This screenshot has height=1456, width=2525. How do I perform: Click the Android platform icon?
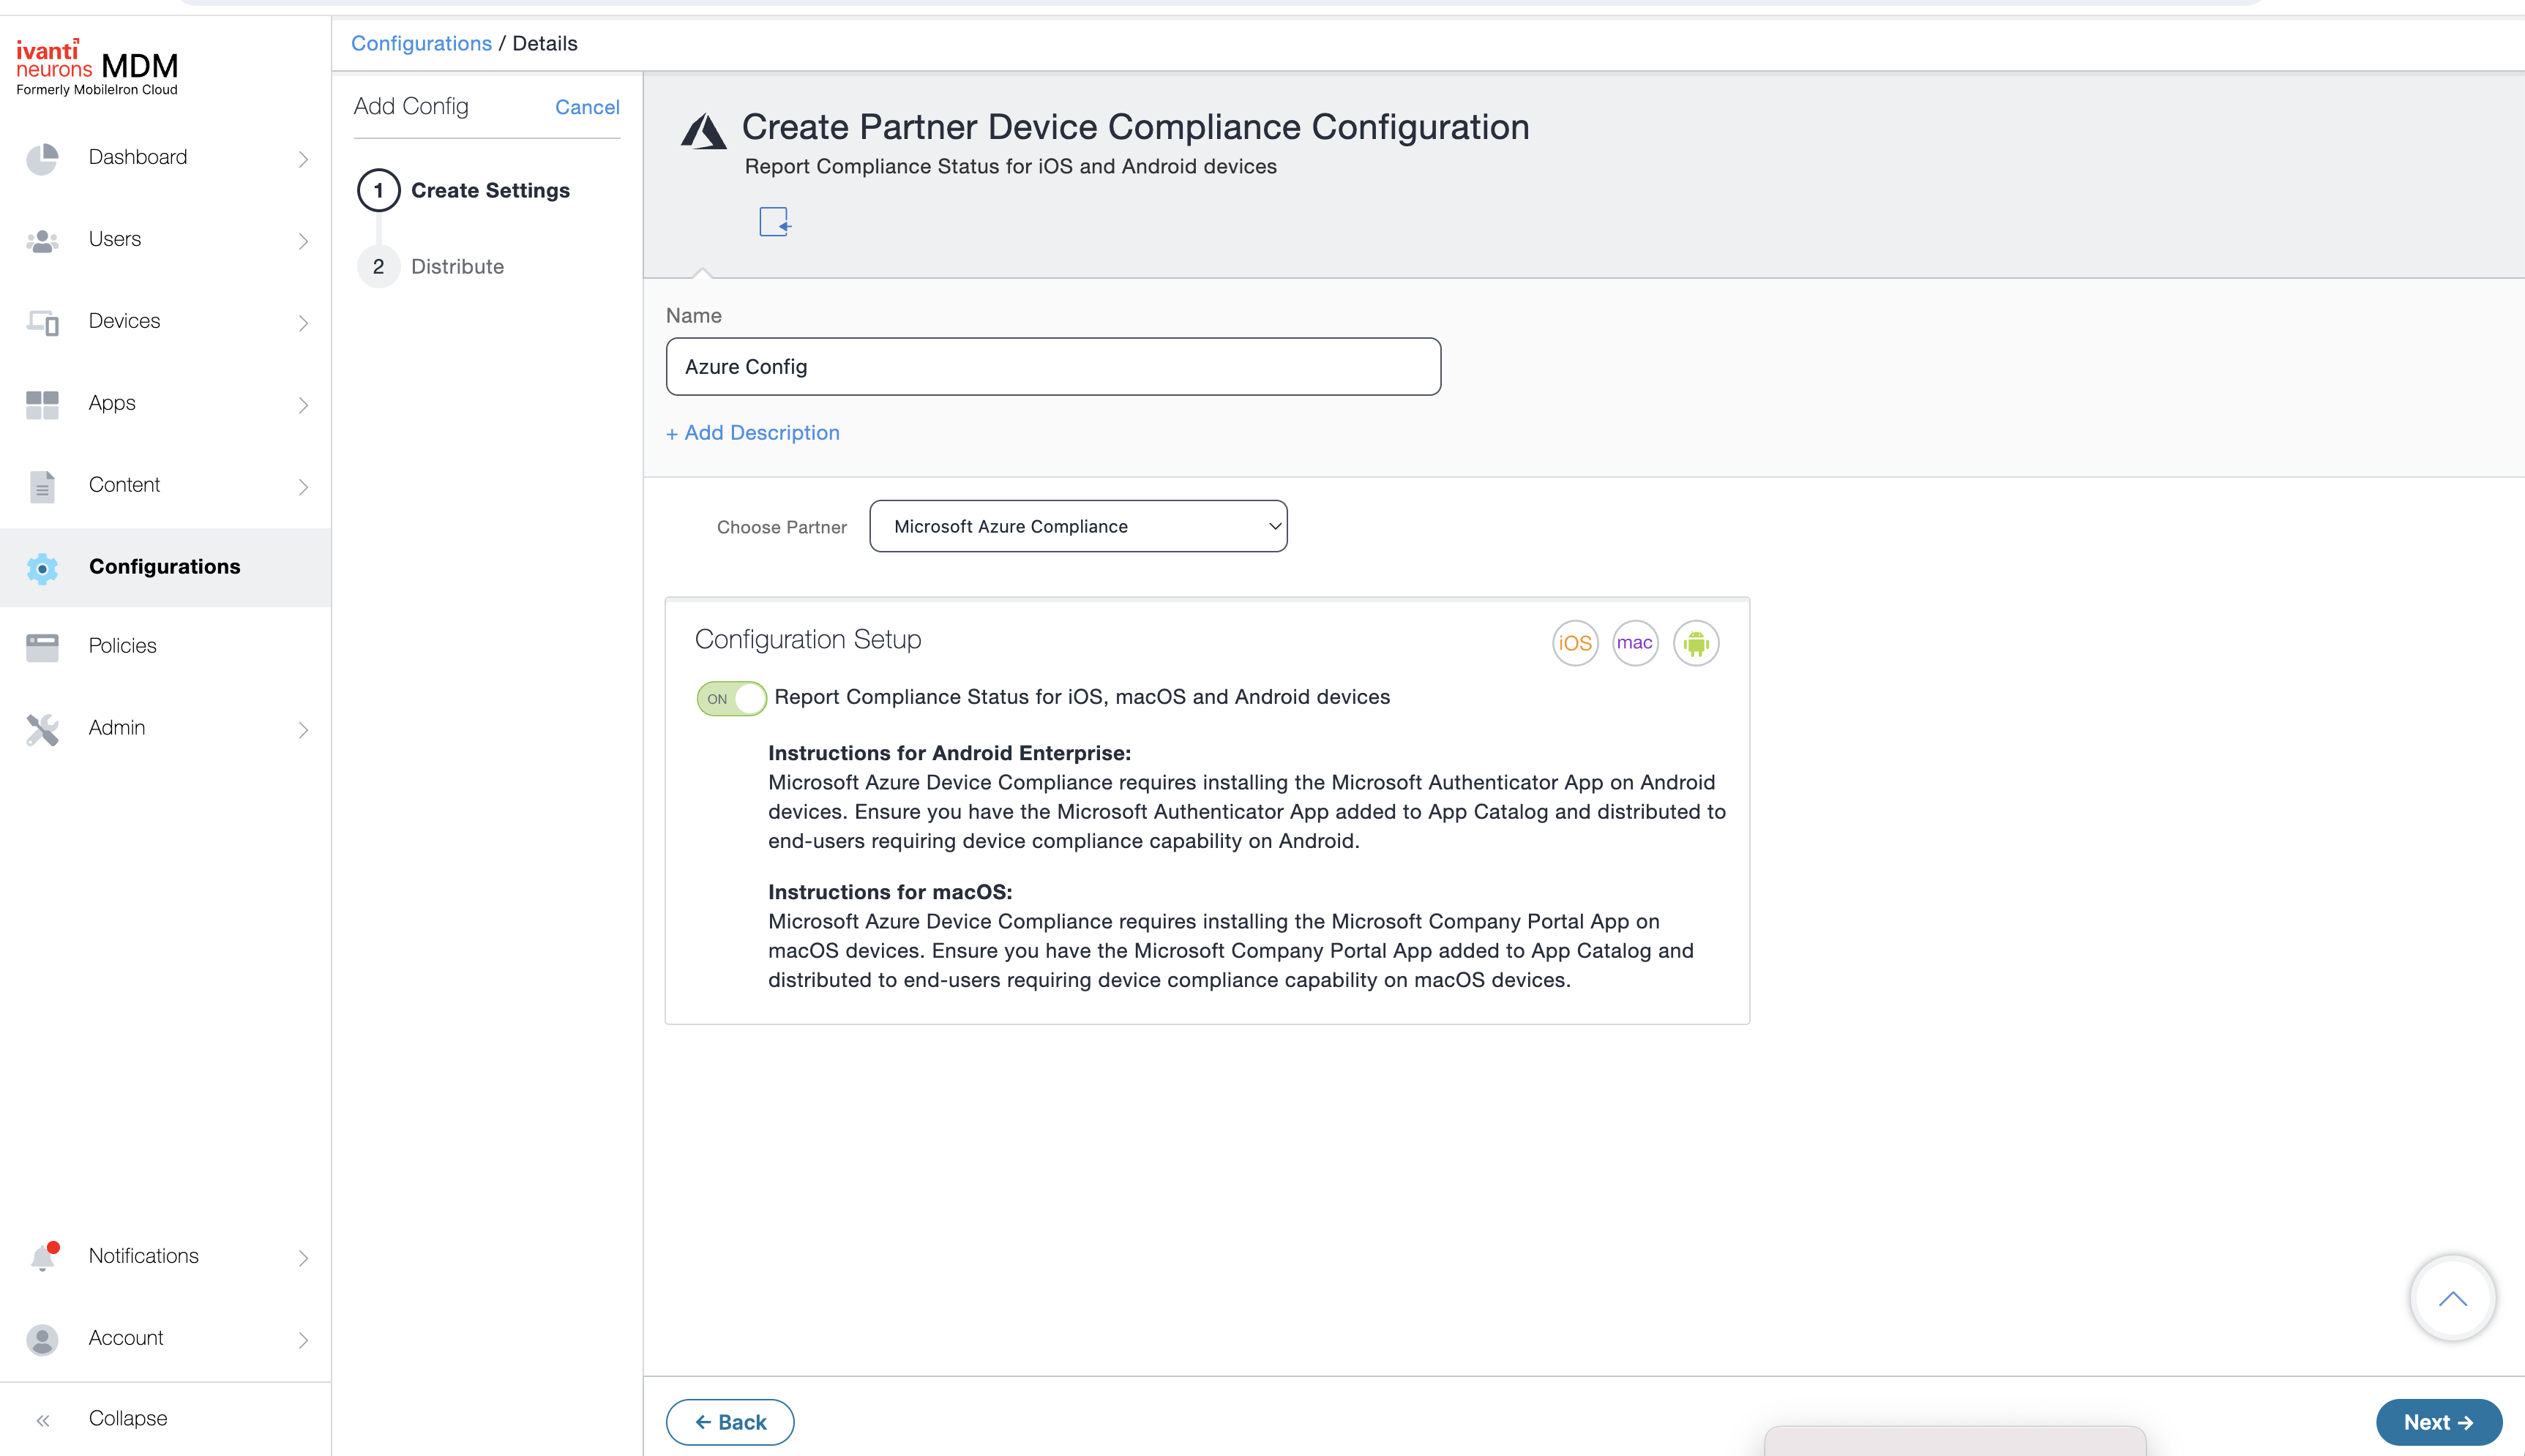tap(1696, 643)
